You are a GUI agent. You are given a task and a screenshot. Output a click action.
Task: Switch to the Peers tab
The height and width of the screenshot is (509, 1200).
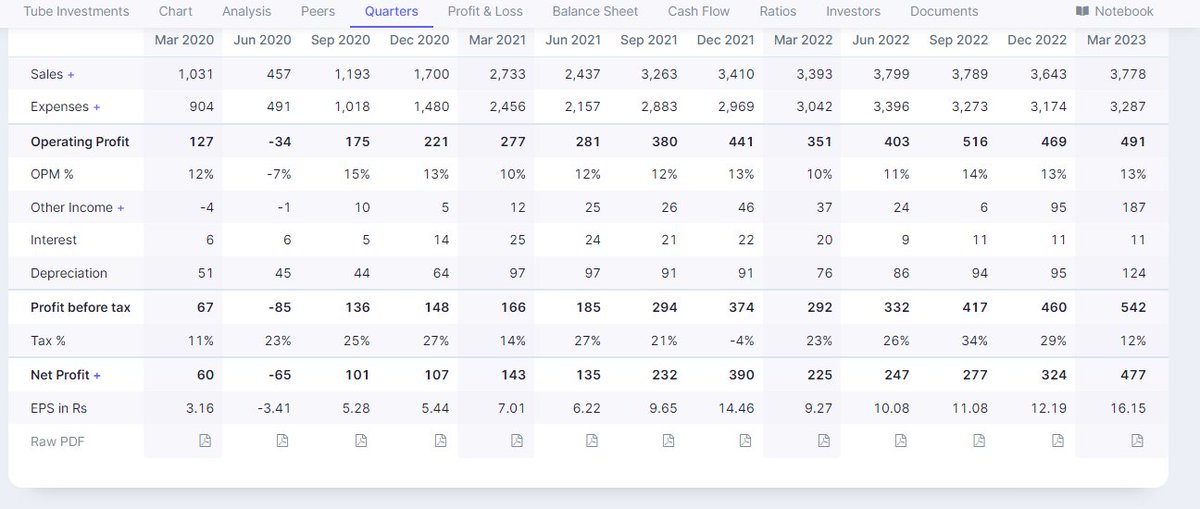pyautogui.click(x=318, y=11)
